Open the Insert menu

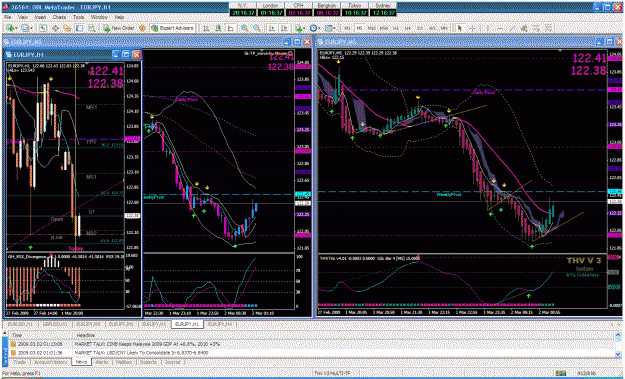[40, 18]
